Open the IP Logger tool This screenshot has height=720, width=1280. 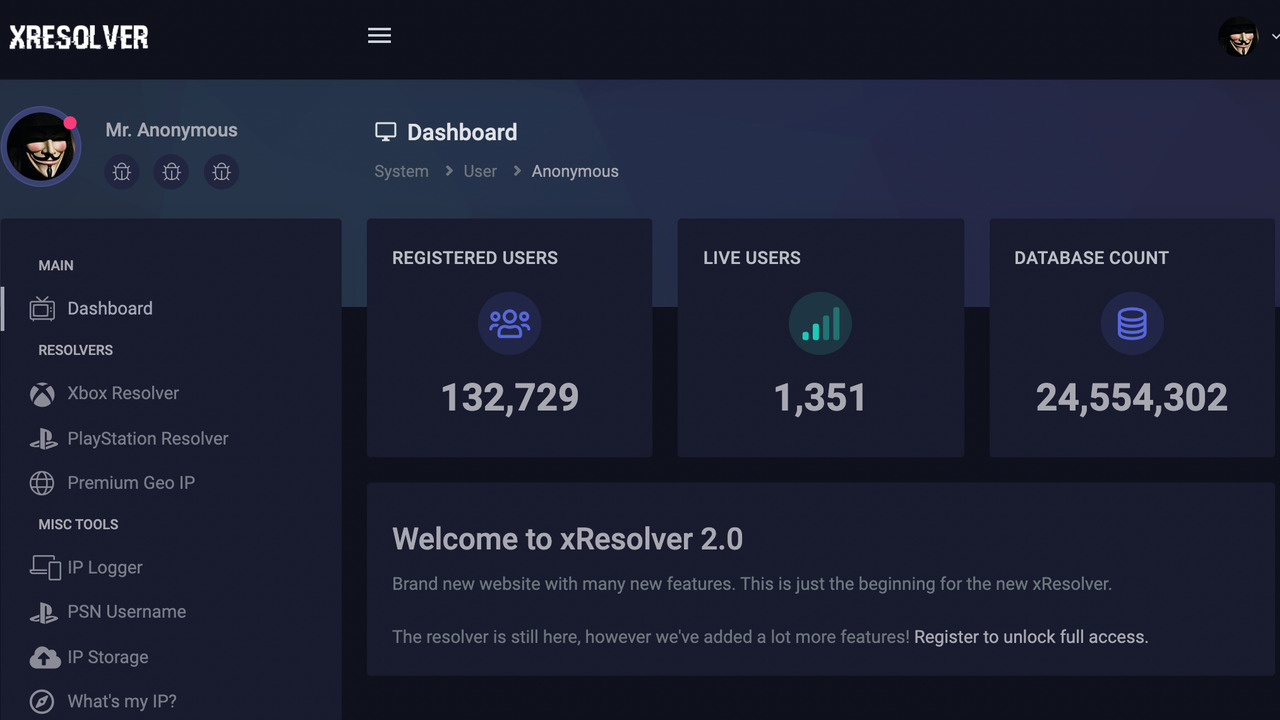(x=104, y=567)
